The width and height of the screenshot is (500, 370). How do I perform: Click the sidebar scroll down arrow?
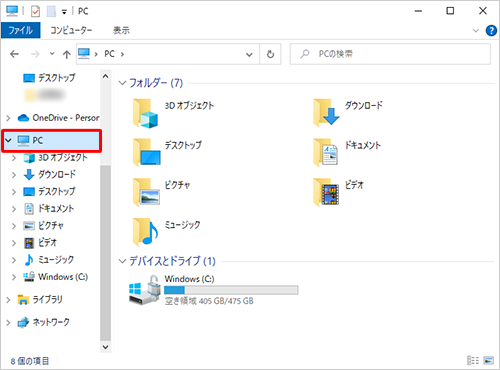pyautogui.click(x=105, y=347)
